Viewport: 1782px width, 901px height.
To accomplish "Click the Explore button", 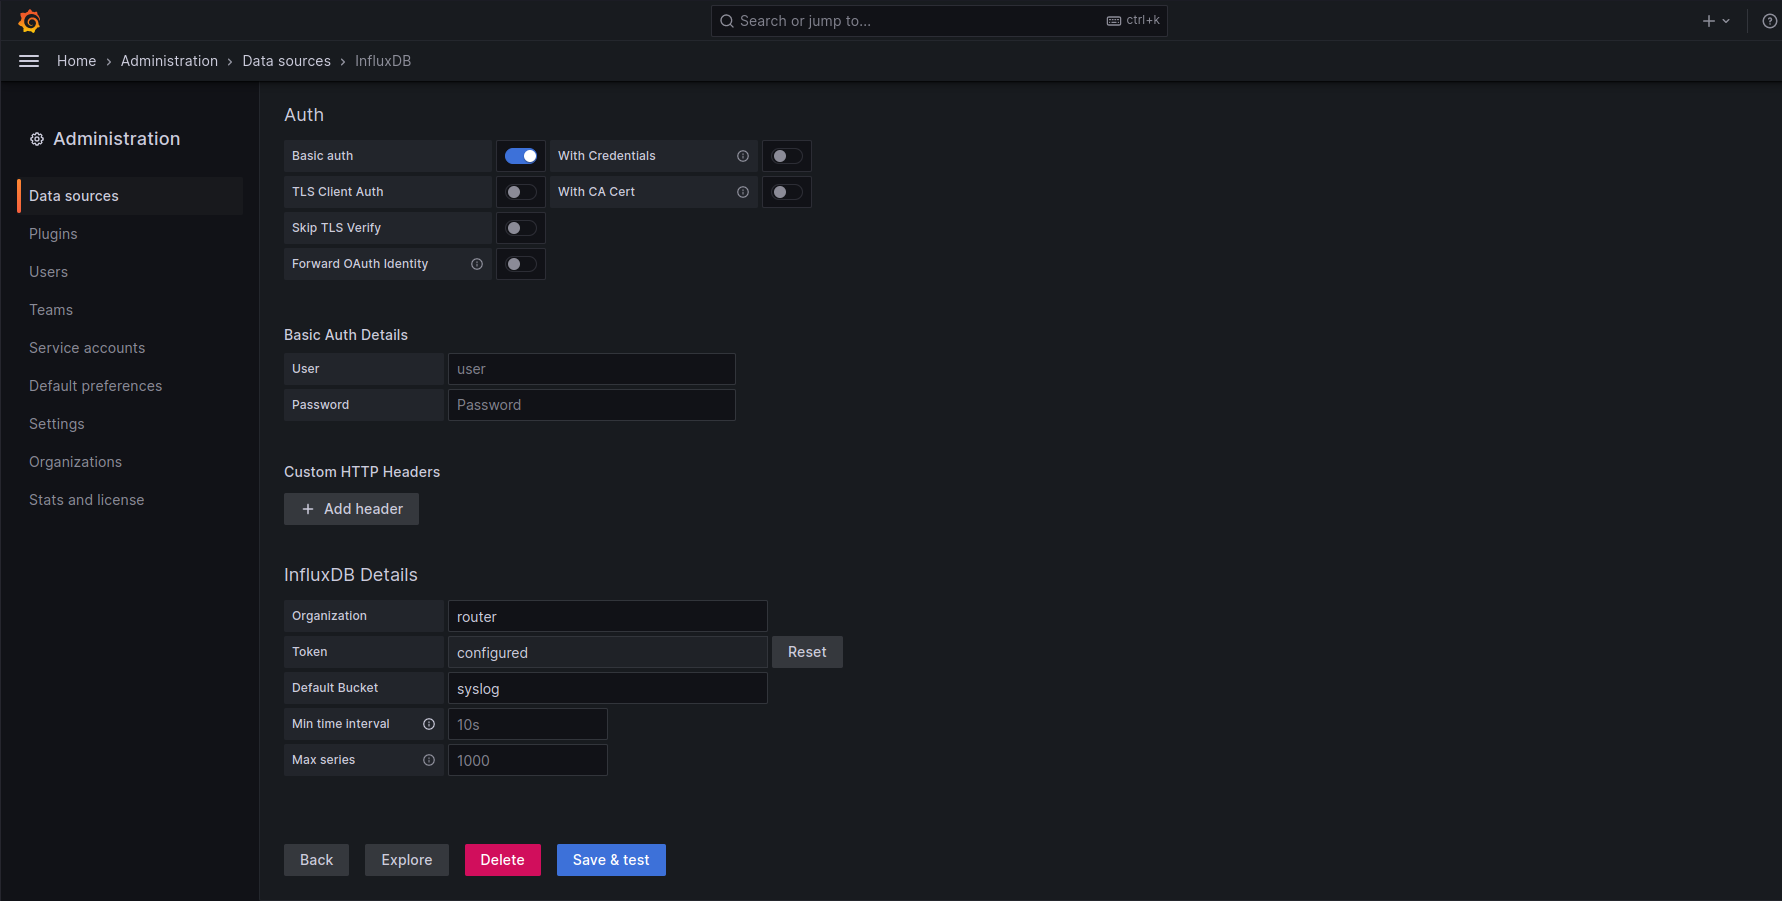I will pyautogui.click(x=407, y=860).
